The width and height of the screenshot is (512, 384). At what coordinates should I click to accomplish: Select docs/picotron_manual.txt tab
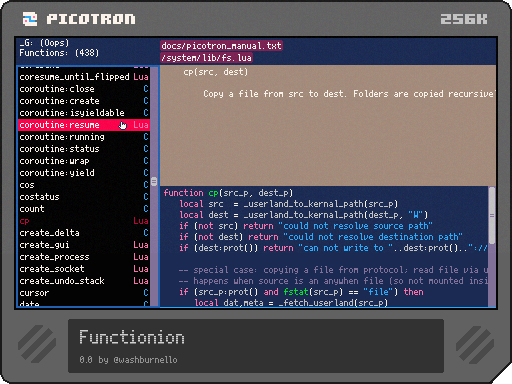221,46
